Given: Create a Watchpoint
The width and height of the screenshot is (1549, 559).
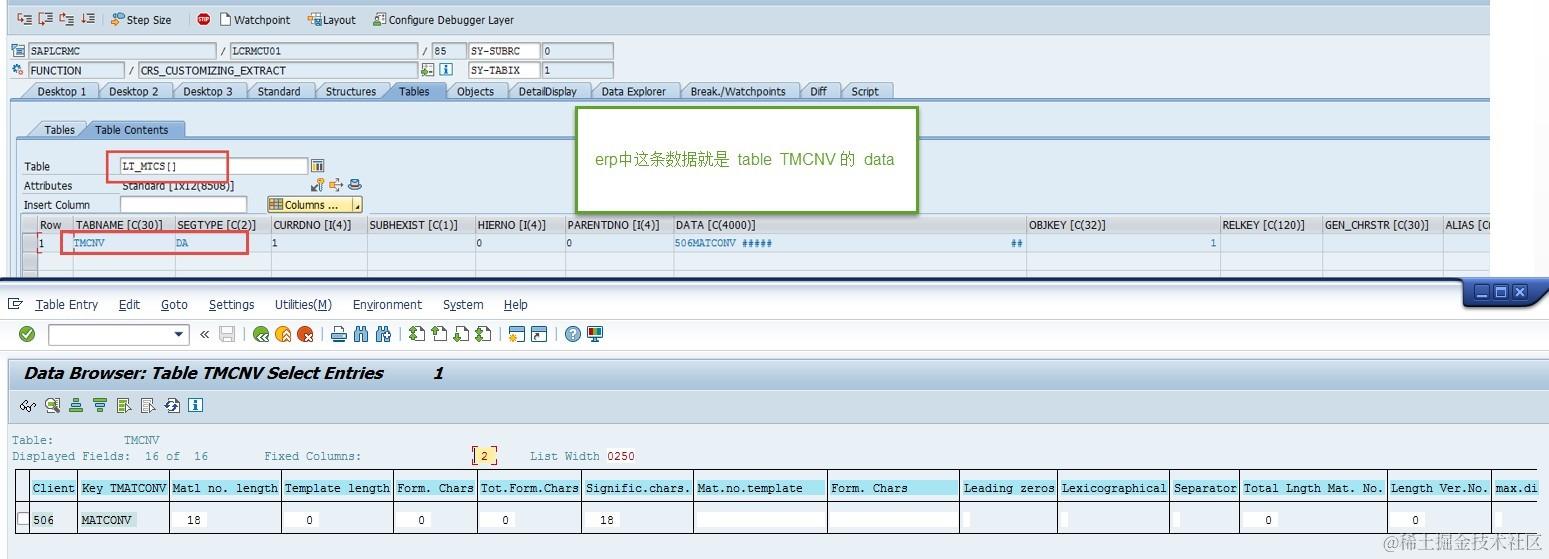Looking at the screenshot, I should pos(254,19).
